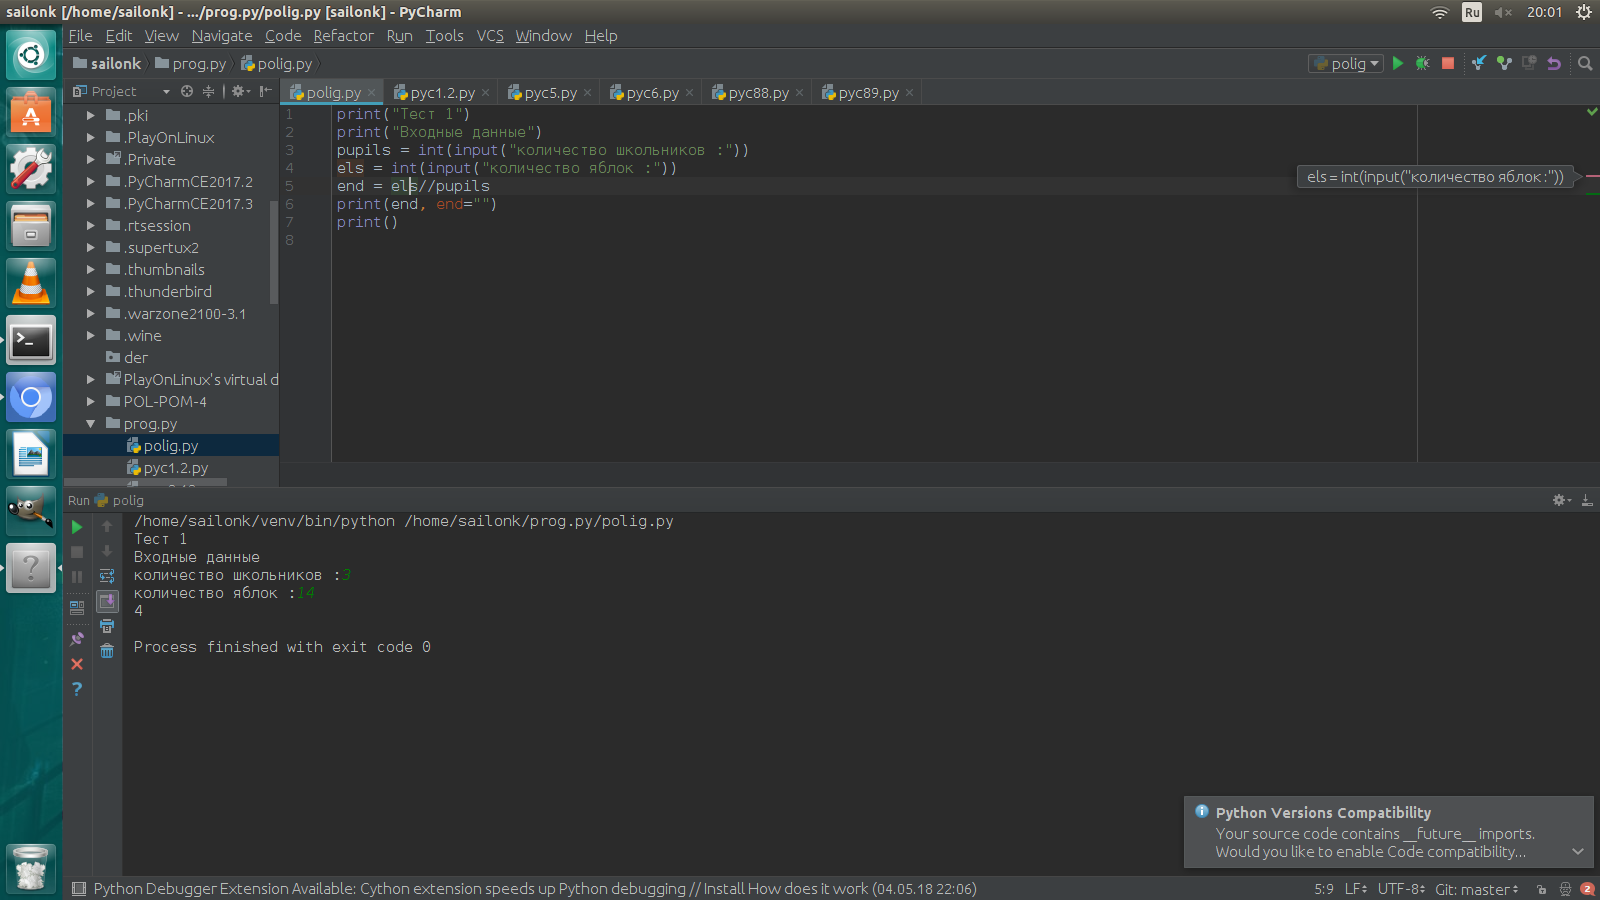Stop the process with the red square toolbar icon
Viewport: 1600px width, 900px height.
[1447, 63]
